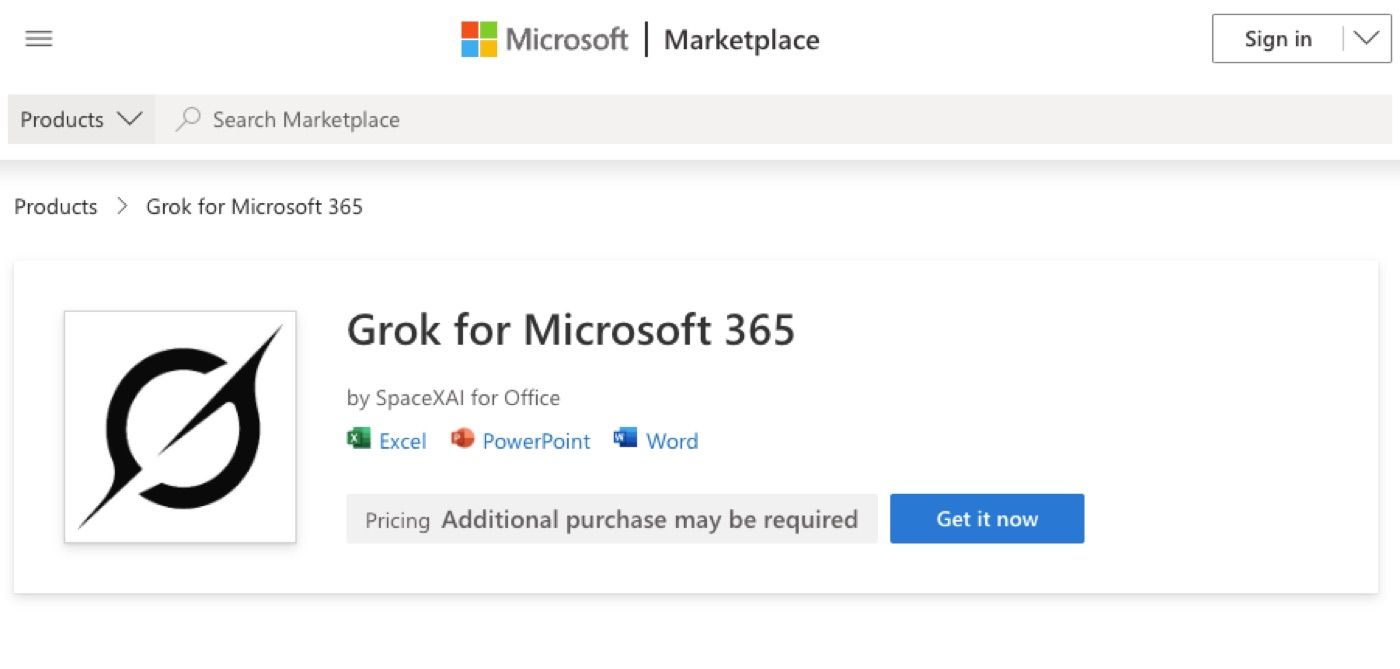Click the Sign in button

(x=1277, y=39)
